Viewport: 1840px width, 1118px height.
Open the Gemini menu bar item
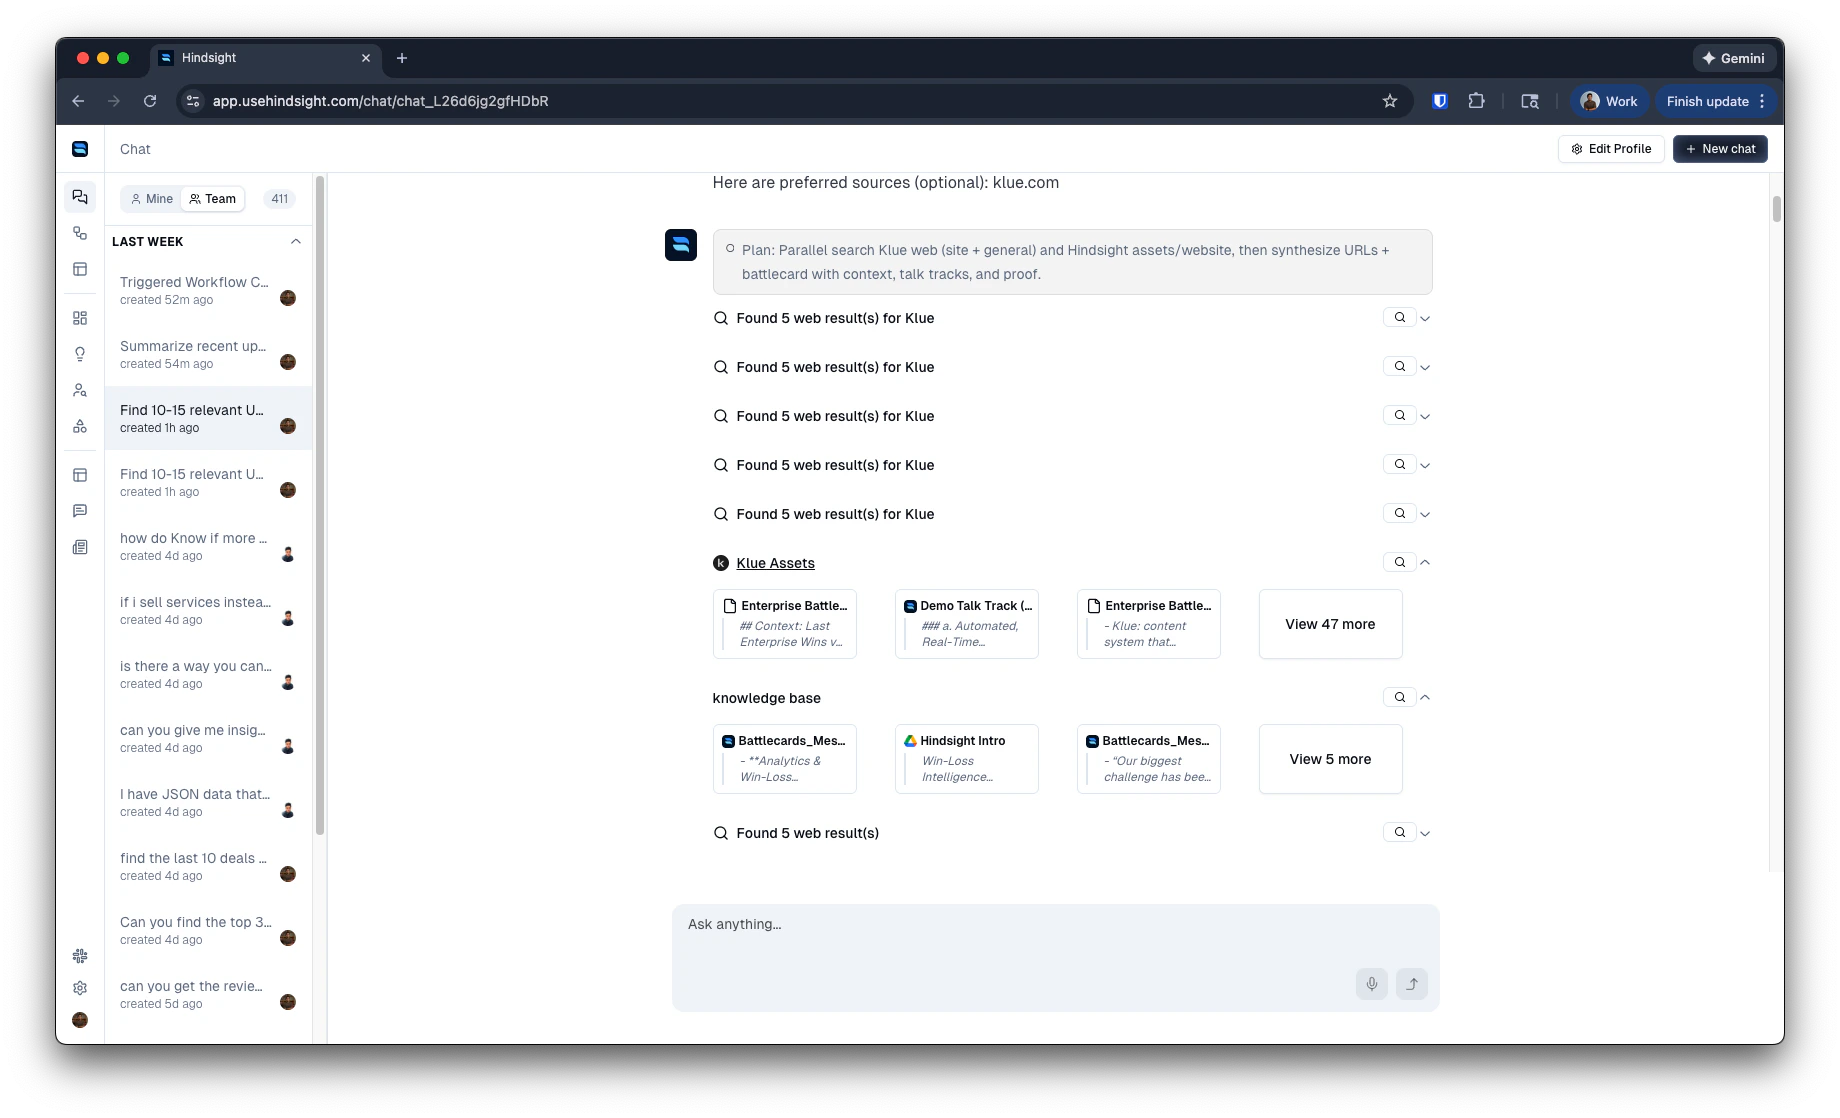[1733, 58]
